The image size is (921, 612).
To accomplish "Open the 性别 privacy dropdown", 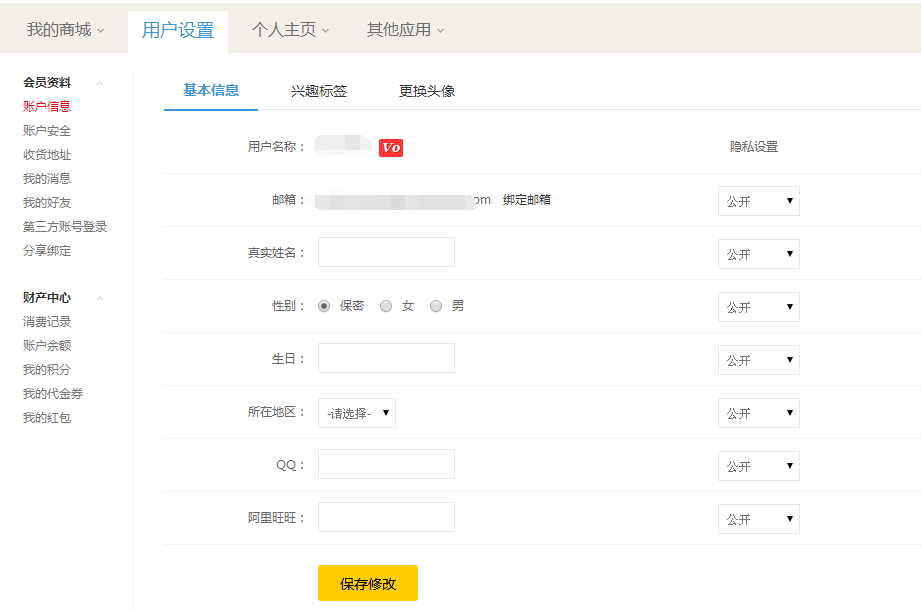I will [758, 307].
